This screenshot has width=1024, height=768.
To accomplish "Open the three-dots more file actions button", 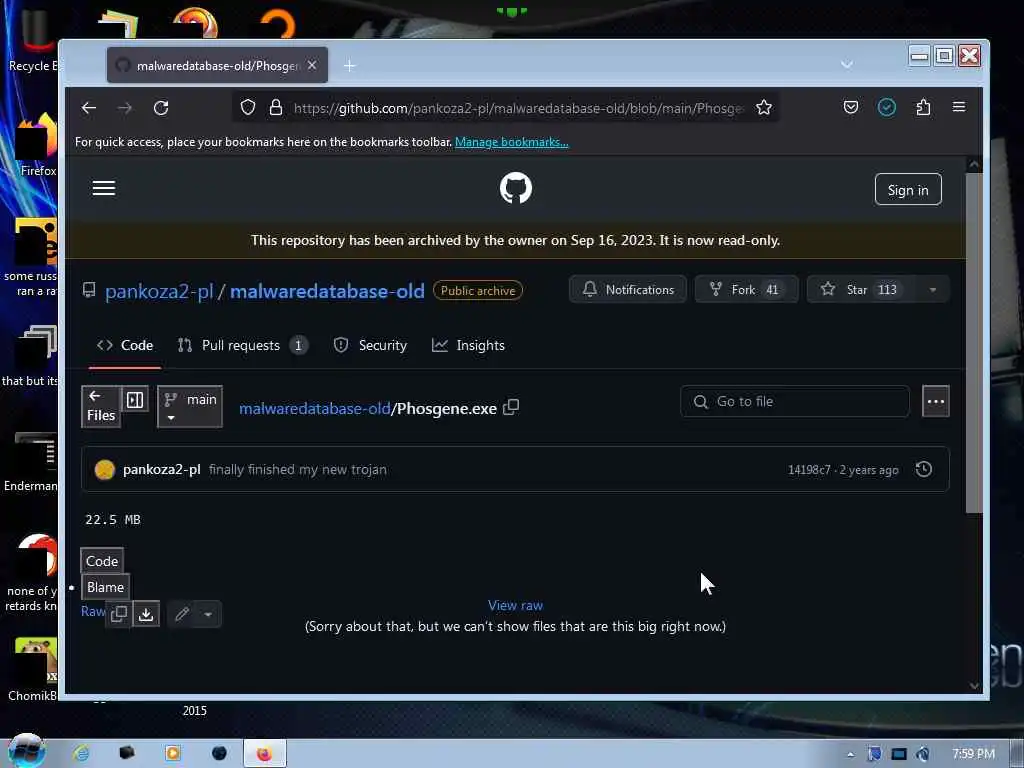I will pos(935,401).
